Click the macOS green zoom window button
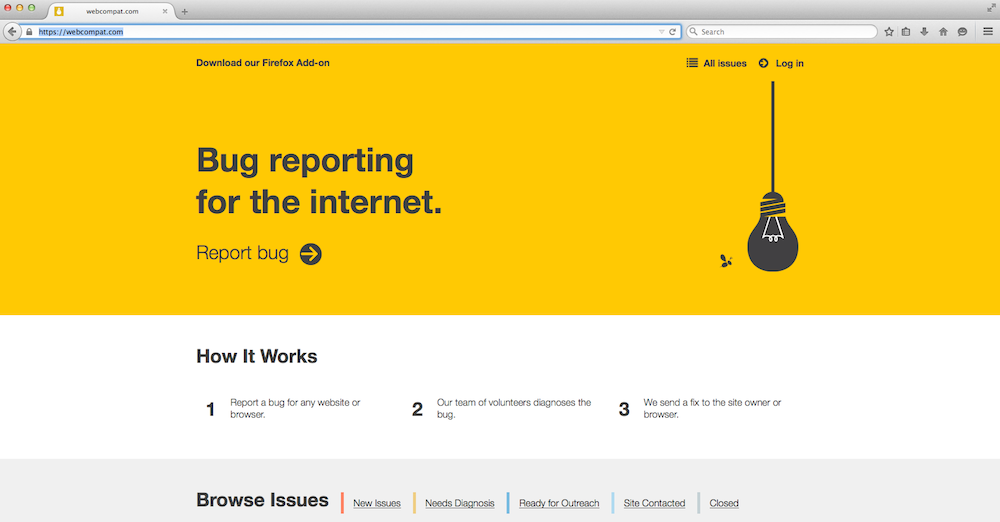This screenshot has height=522, width=1000. point(31,8)
